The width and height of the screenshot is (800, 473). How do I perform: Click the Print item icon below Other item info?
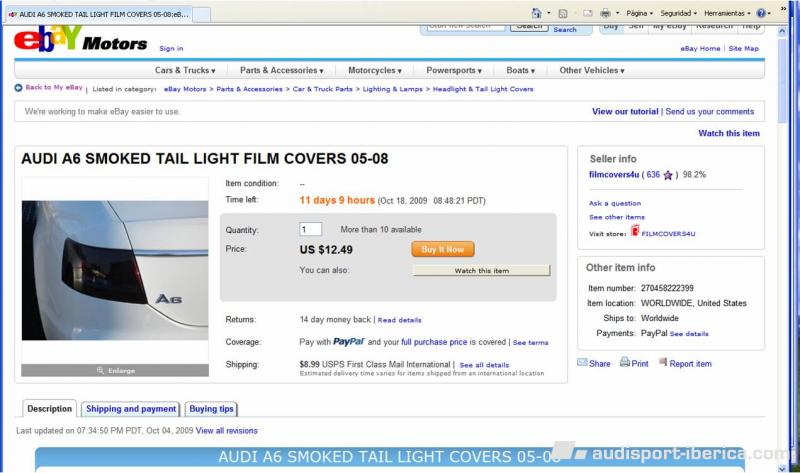(624, 362)
